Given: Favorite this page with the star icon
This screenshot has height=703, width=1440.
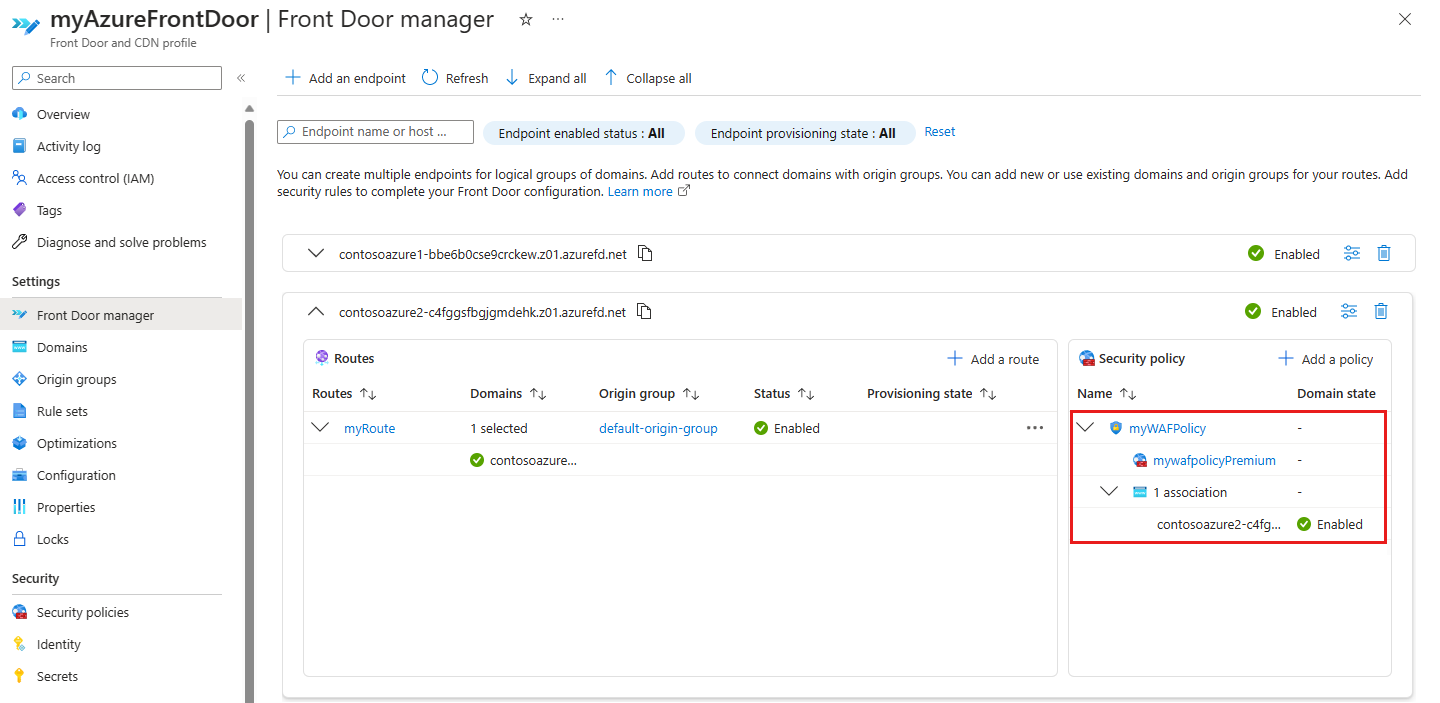Looking at the screenshot, I should [526, 19].
